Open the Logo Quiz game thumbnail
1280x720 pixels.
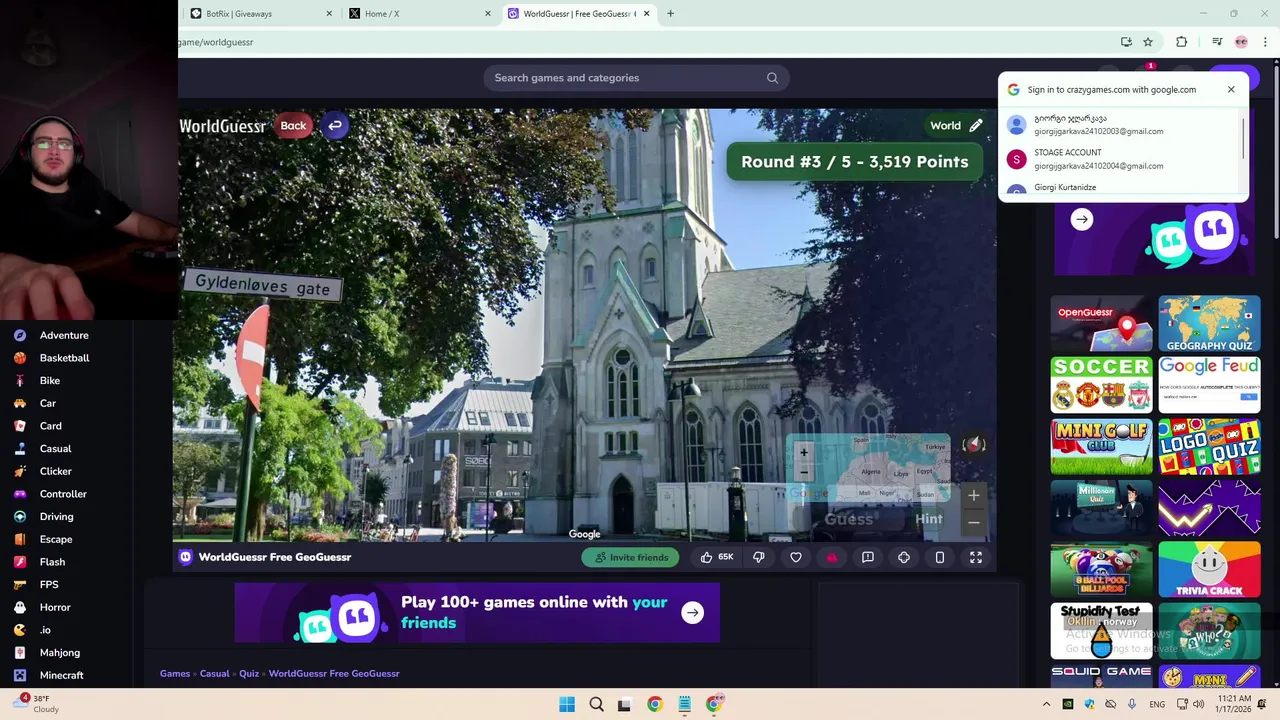[x=1209, y=446]
